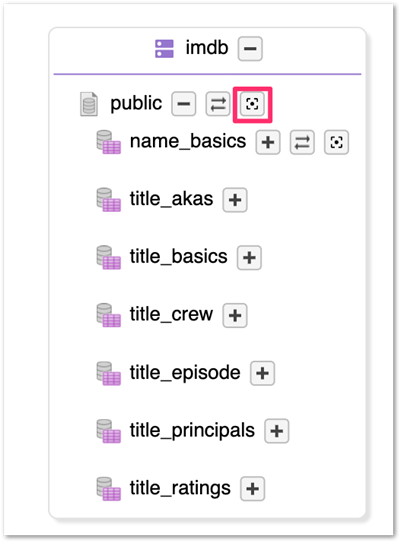Expand the title_basics table
400x542 pixels.
pos(249,258)
